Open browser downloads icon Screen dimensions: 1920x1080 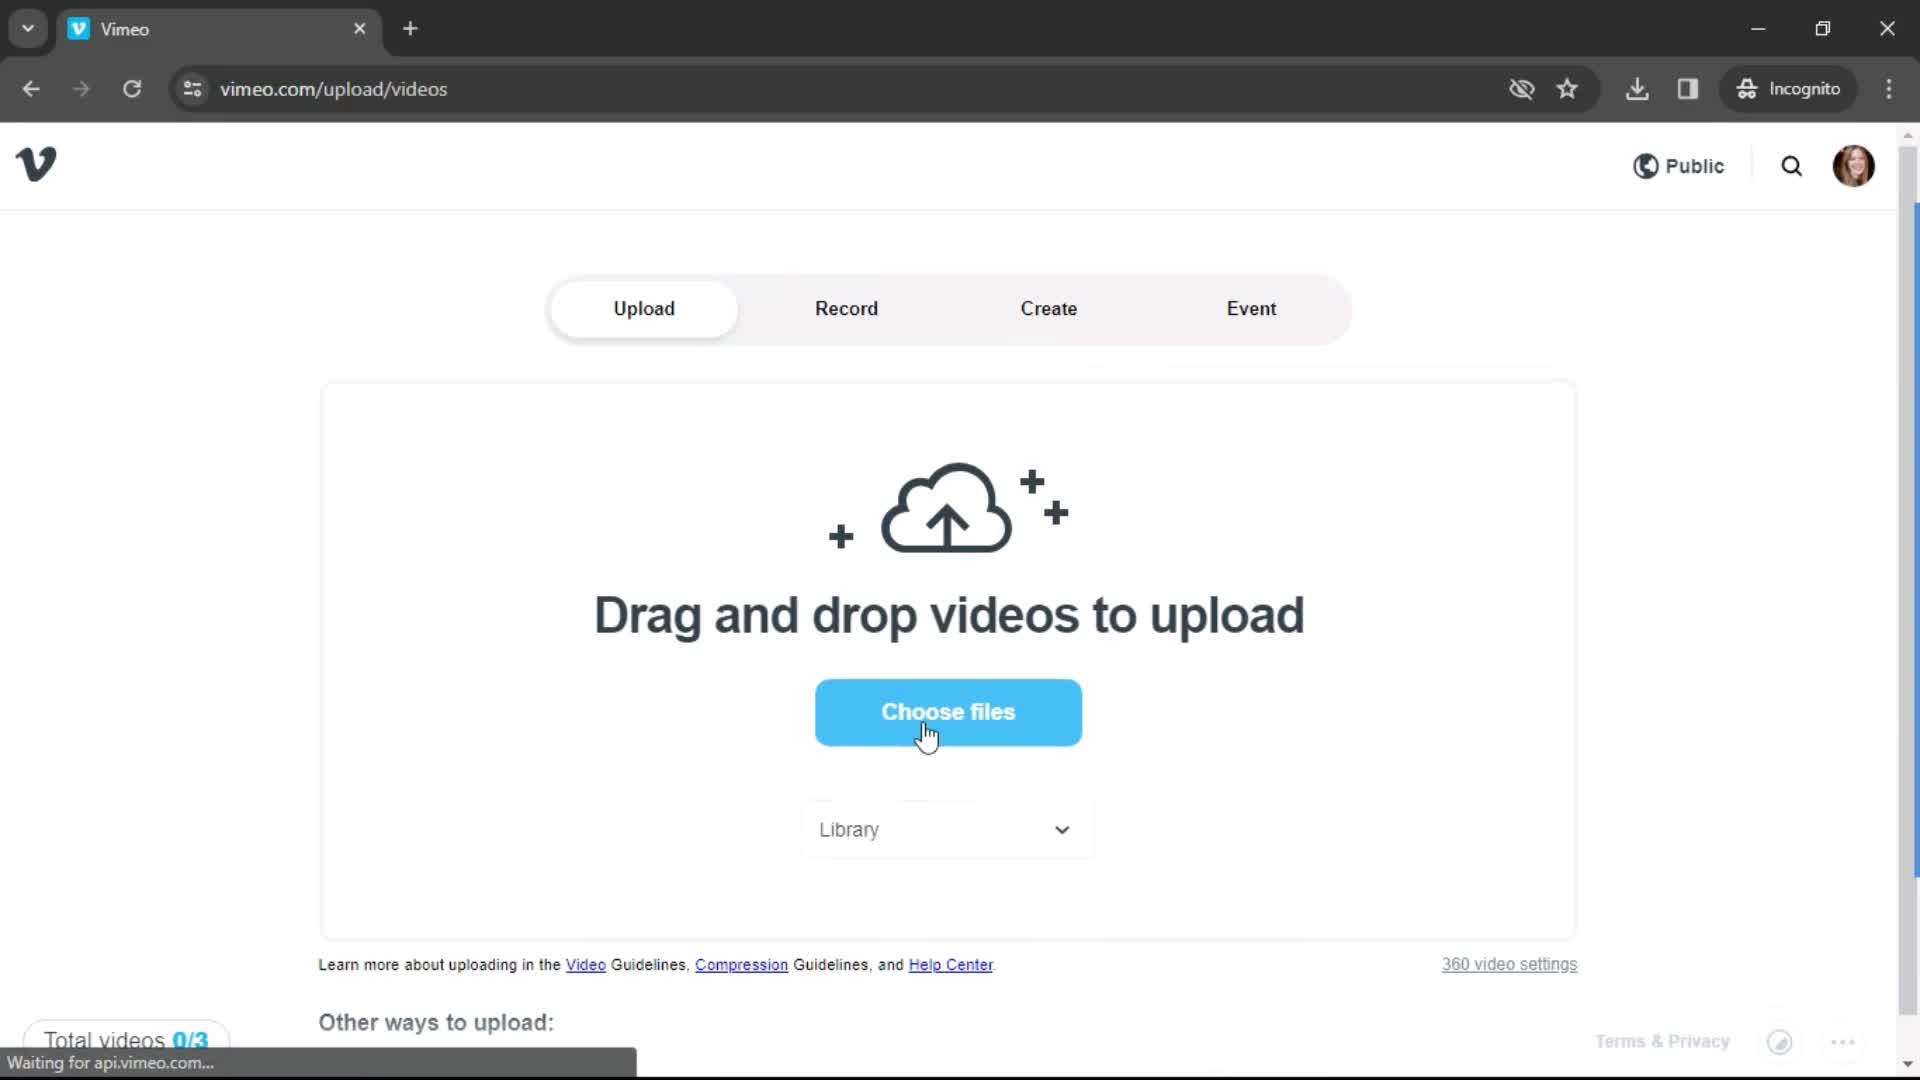coord(1637,89)
